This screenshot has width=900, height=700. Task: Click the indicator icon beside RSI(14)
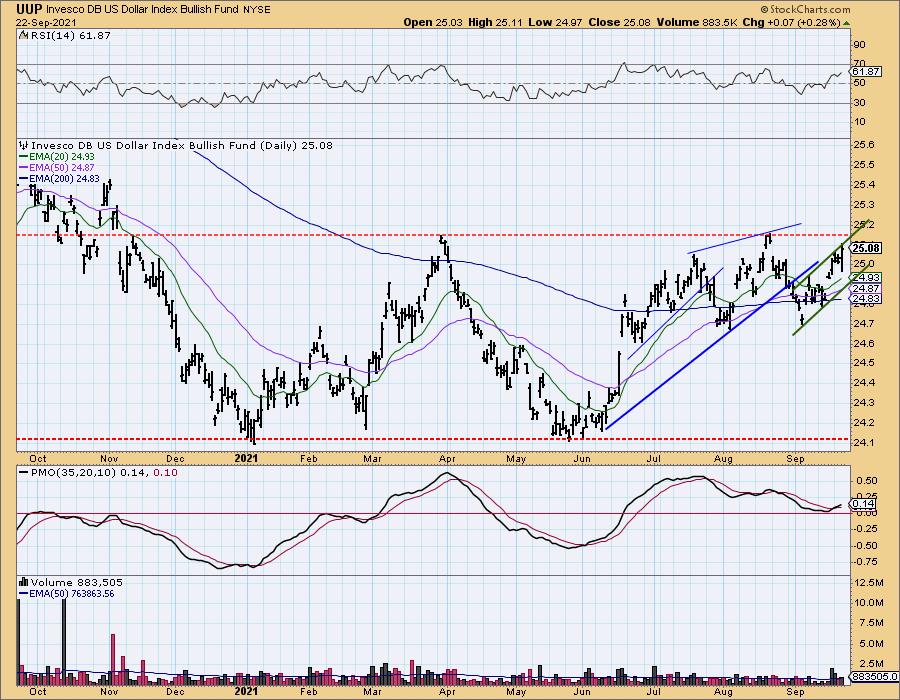pyautogui.click(x=23, y=35)
